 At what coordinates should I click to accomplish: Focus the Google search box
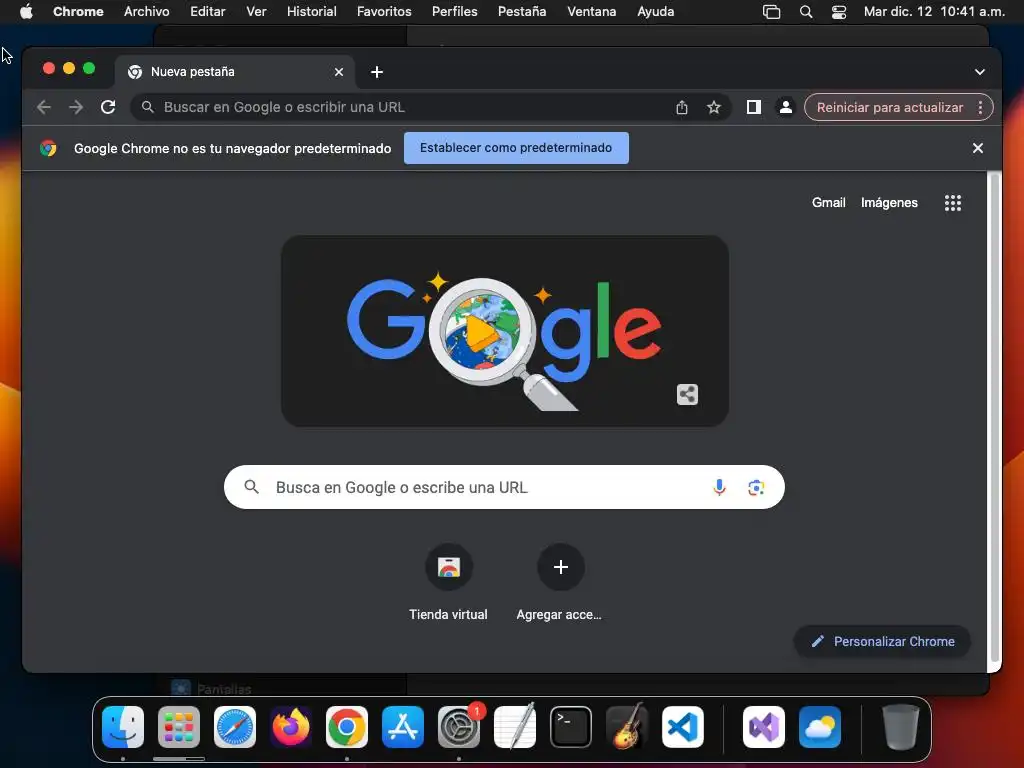point(504,487)
